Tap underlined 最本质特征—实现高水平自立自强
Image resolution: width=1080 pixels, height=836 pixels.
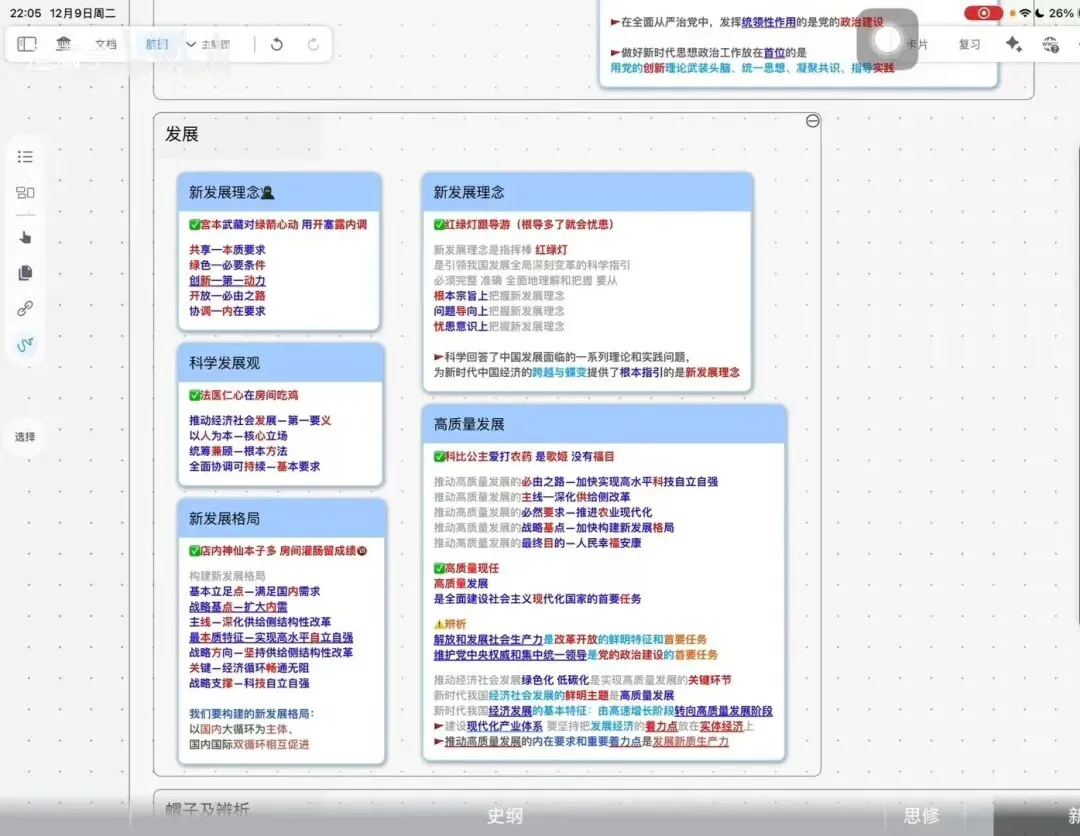[x=271, y=638]
